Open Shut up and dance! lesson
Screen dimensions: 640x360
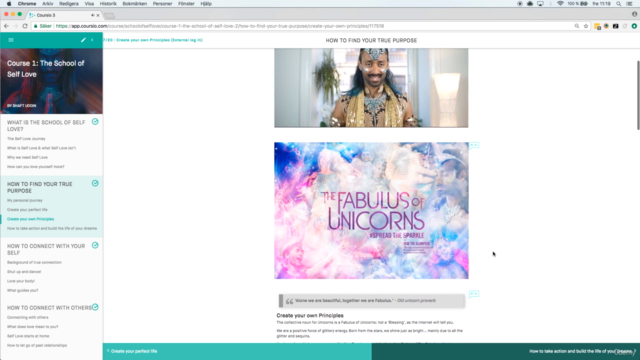tap(24, 272)
